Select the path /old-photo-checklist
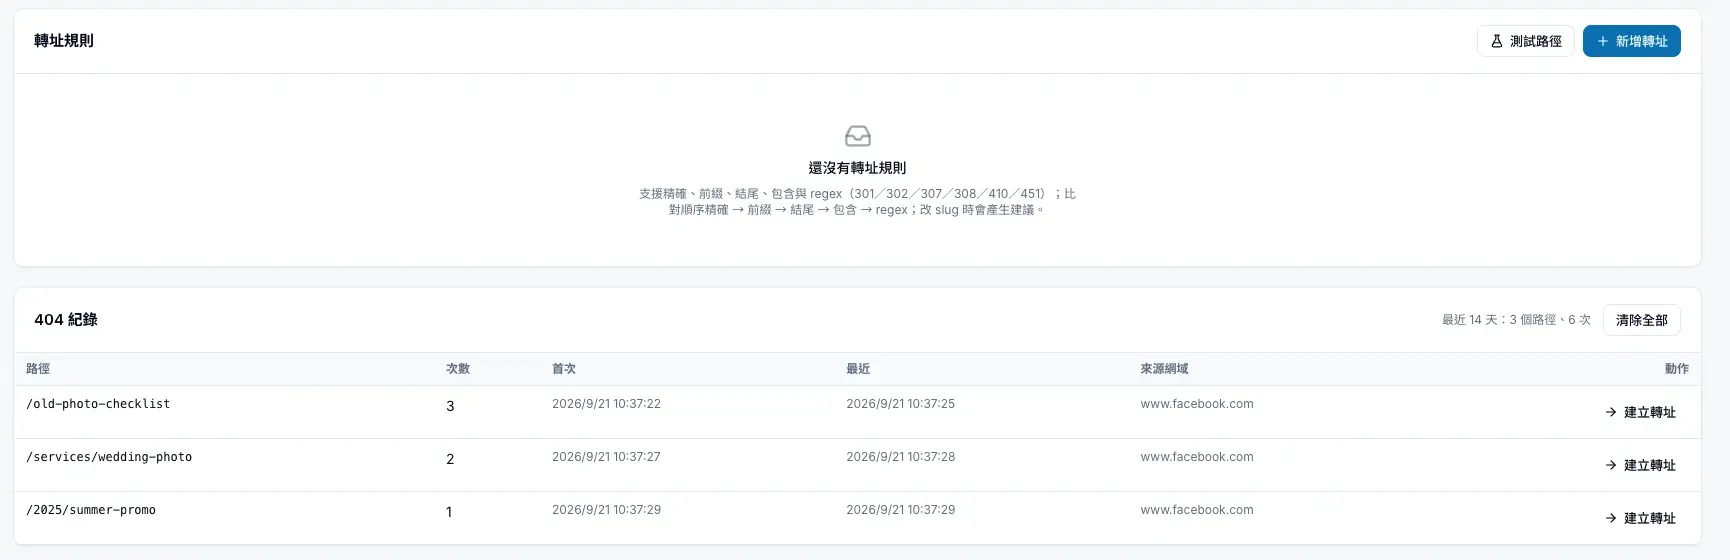This screenshot has height=560, width=1730. (x=98, y=404)
